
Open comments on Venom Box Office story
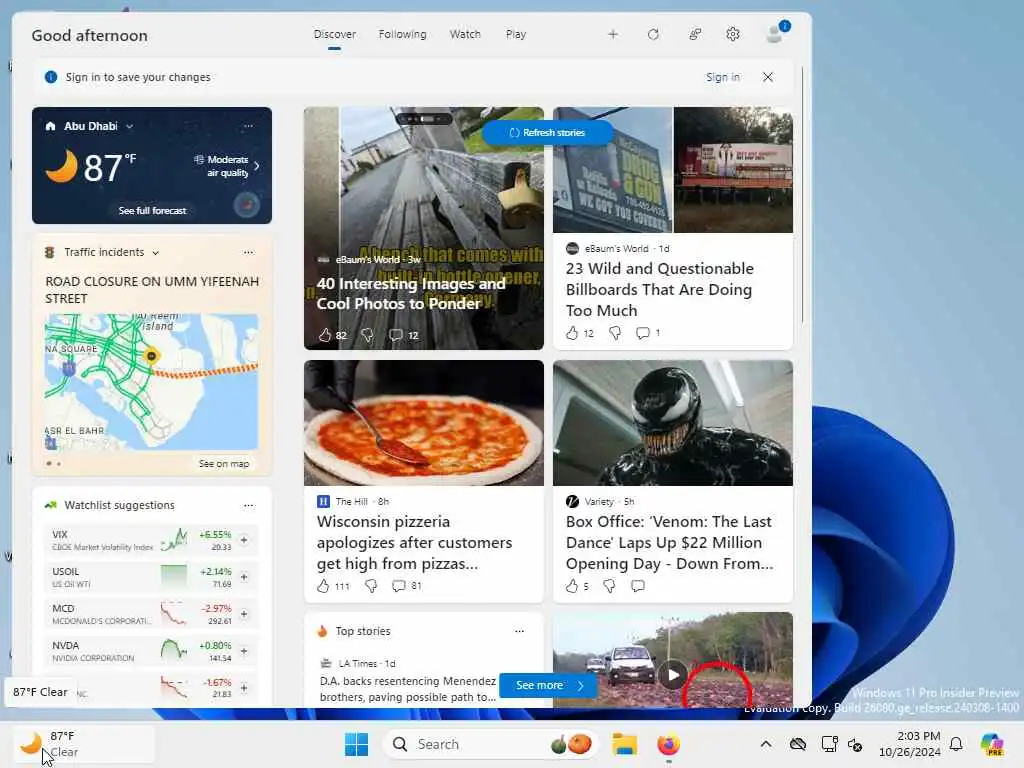tap(638, 586)
